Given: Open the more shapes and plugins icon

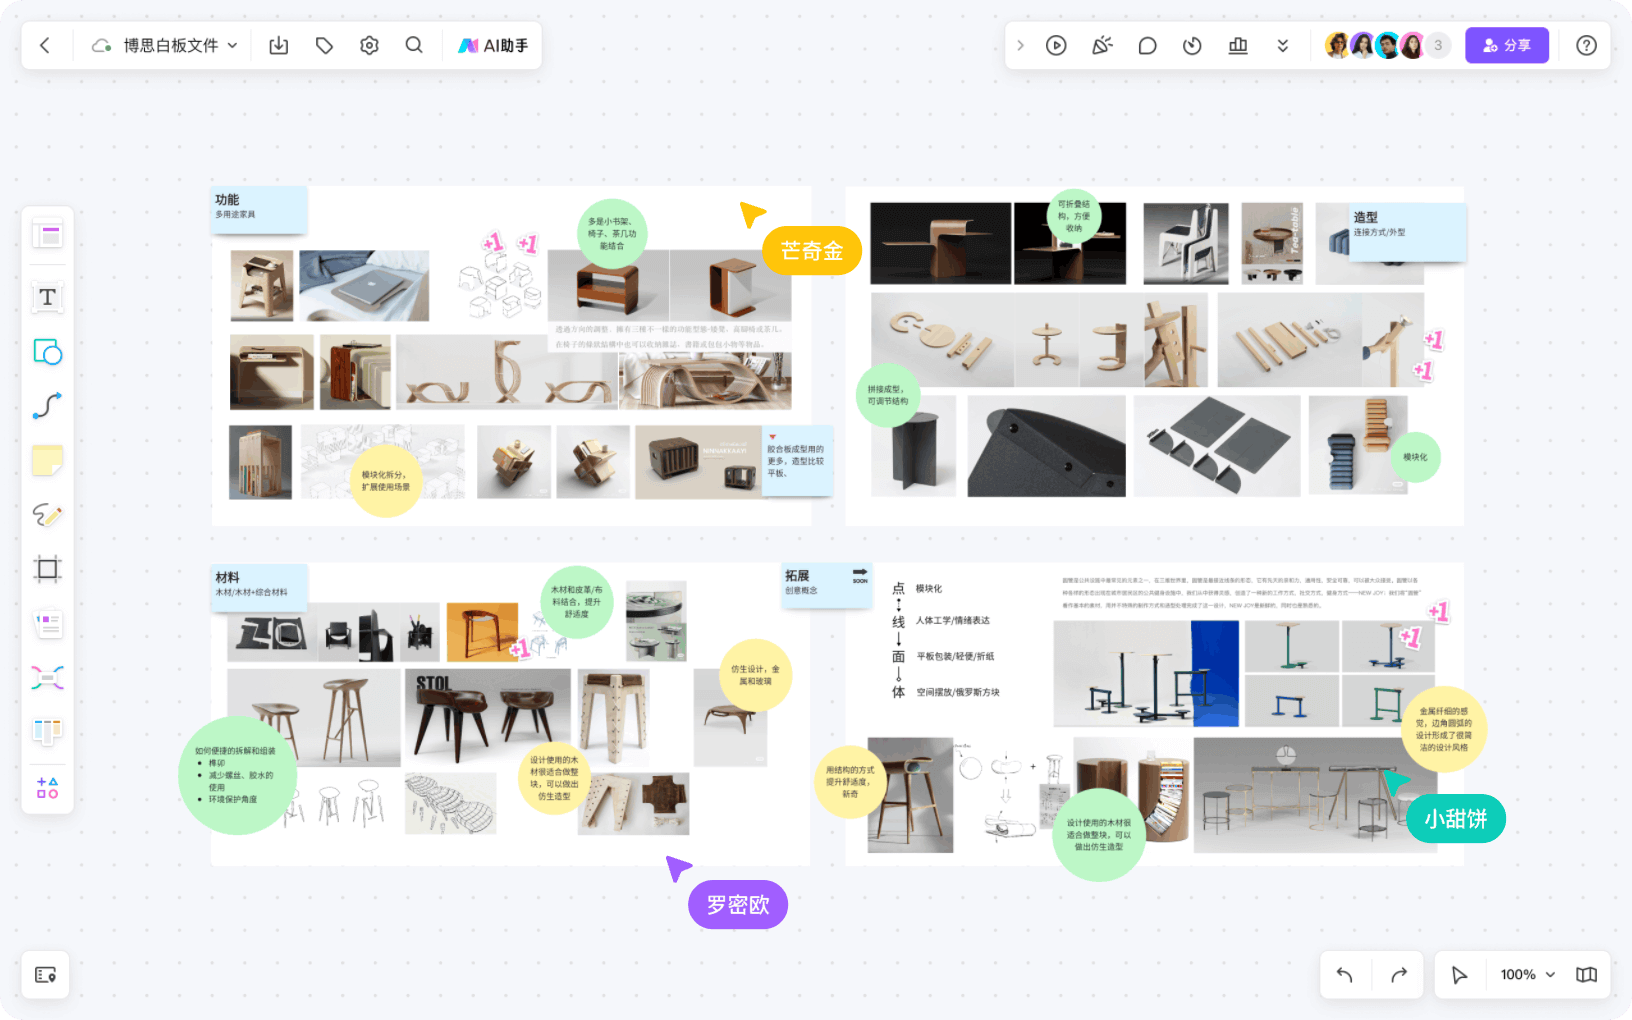Looking at the screenshot, I should click(47, 787).
